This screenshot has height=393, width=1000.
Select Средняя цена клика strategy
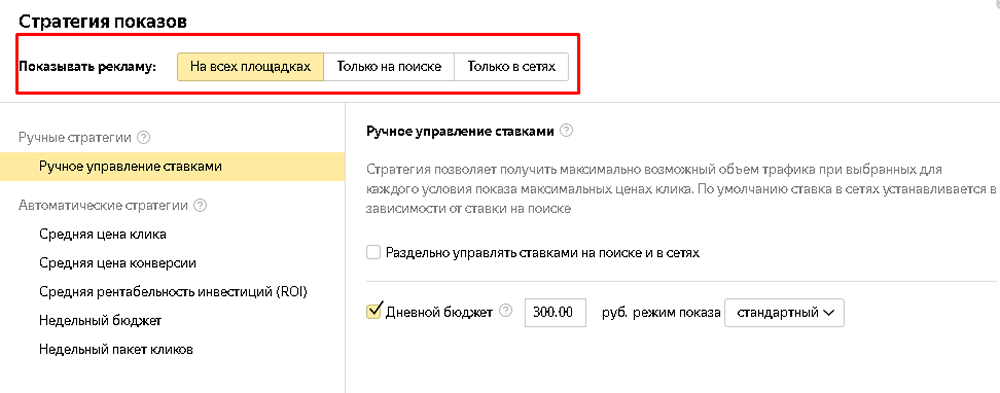click(103, 234)
